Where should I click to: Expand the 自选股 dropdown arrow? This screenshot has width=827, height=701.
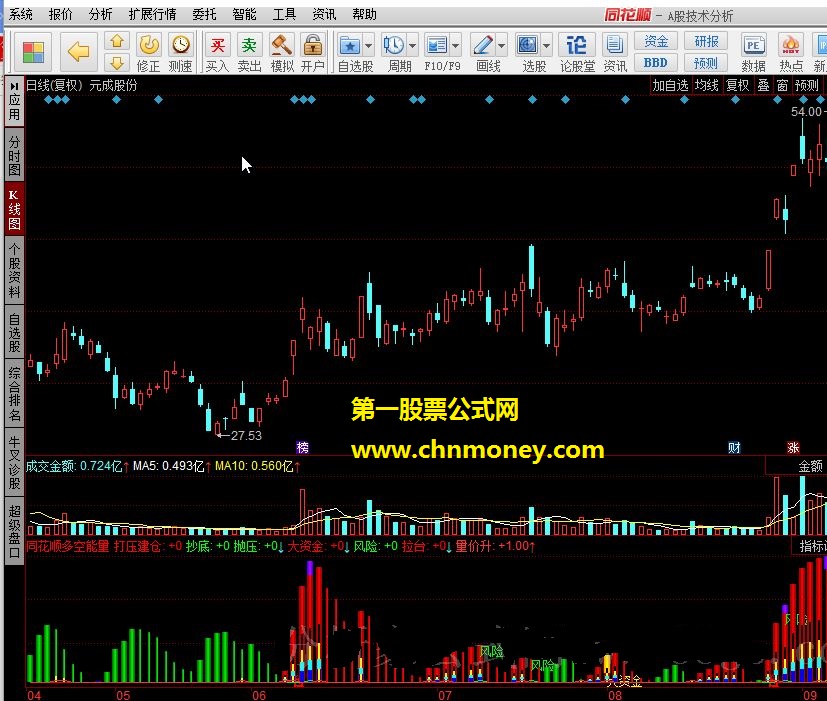click(369, 46)
